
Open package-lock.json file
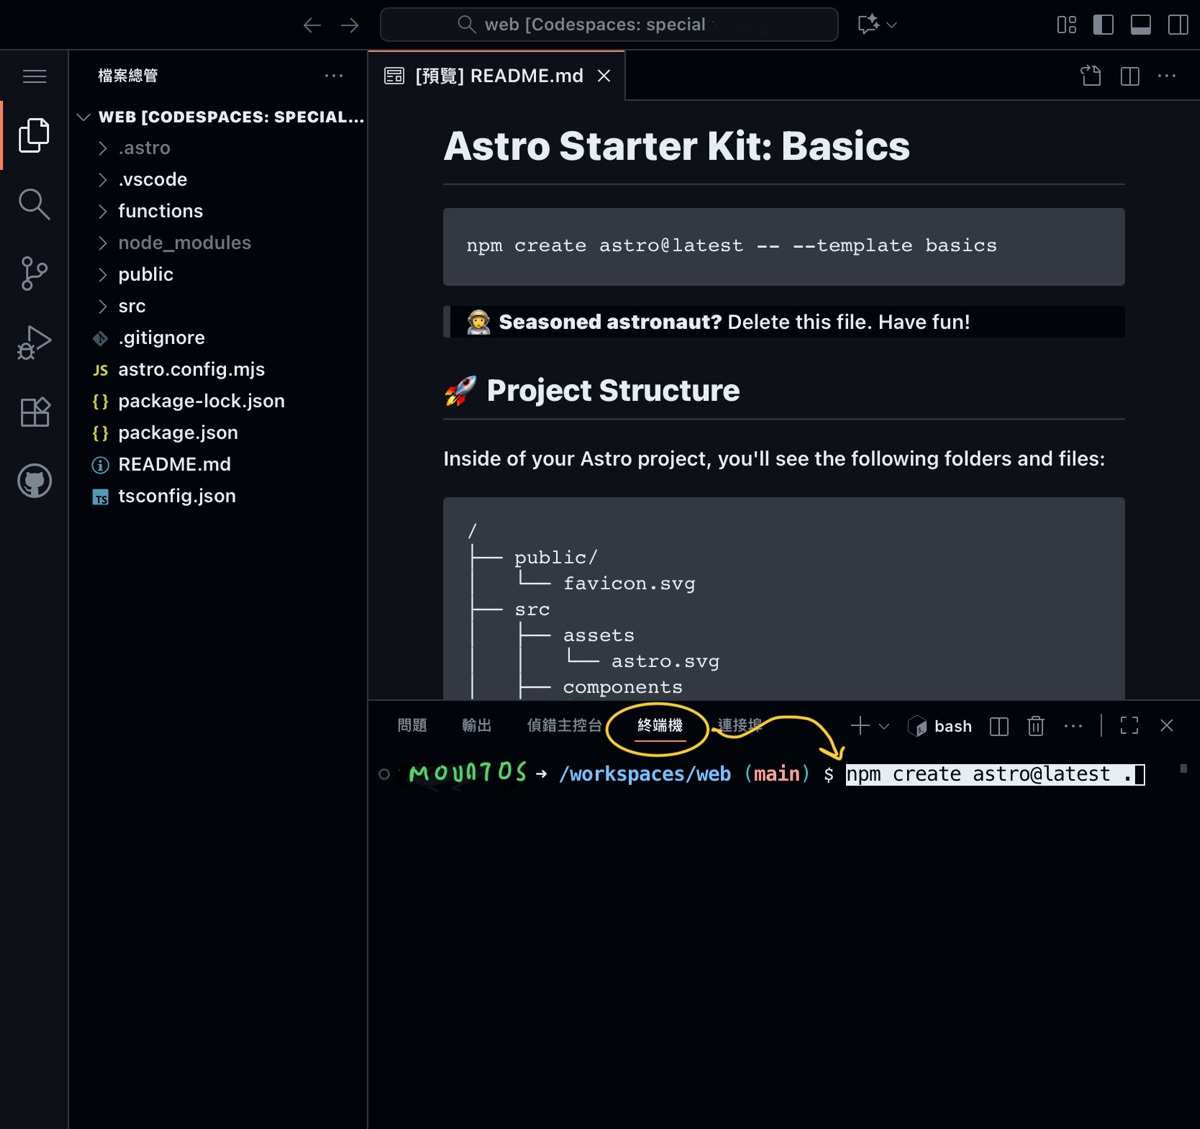pyautogui.click(x=218, y=401)
